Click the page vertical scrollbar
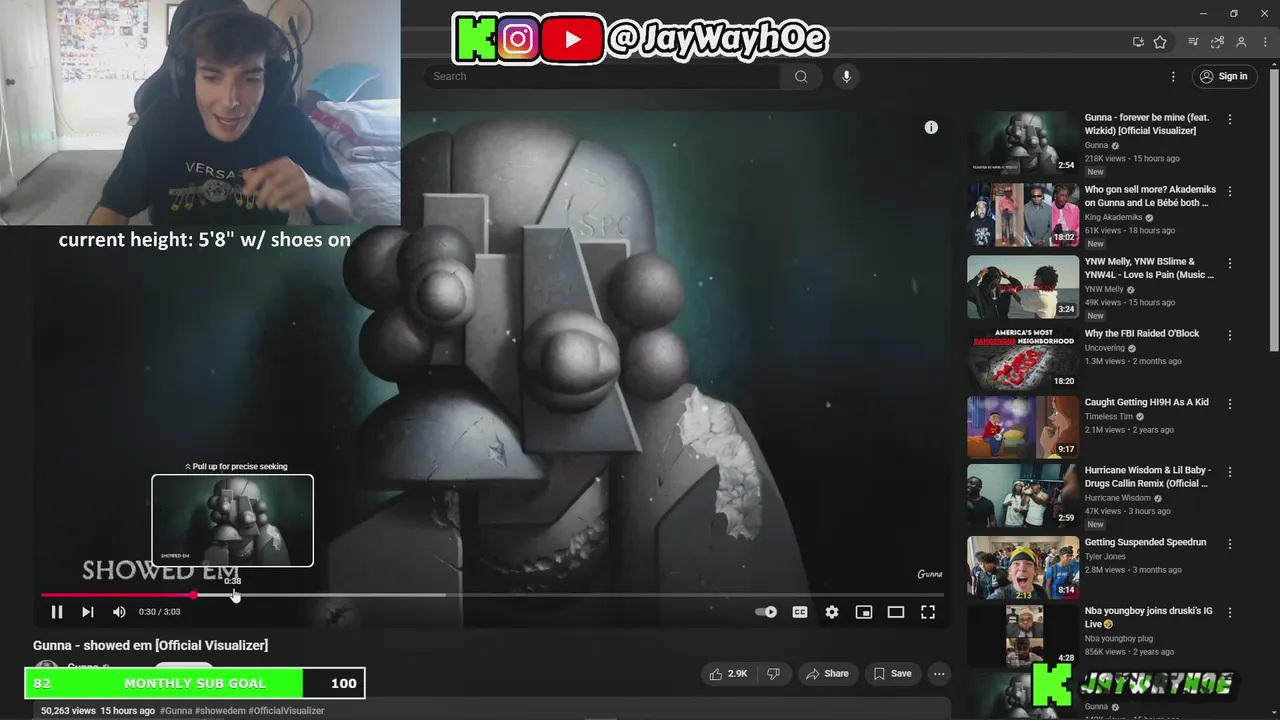This screenshot has width=1280, height=720. [x=1274, y=208]
